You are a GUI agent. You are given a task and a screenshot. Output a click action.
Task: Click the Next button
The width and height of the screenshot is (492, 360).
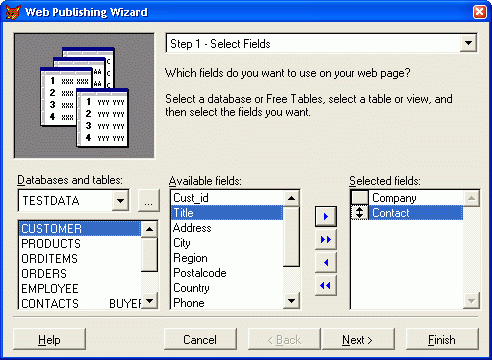[358, 340]
